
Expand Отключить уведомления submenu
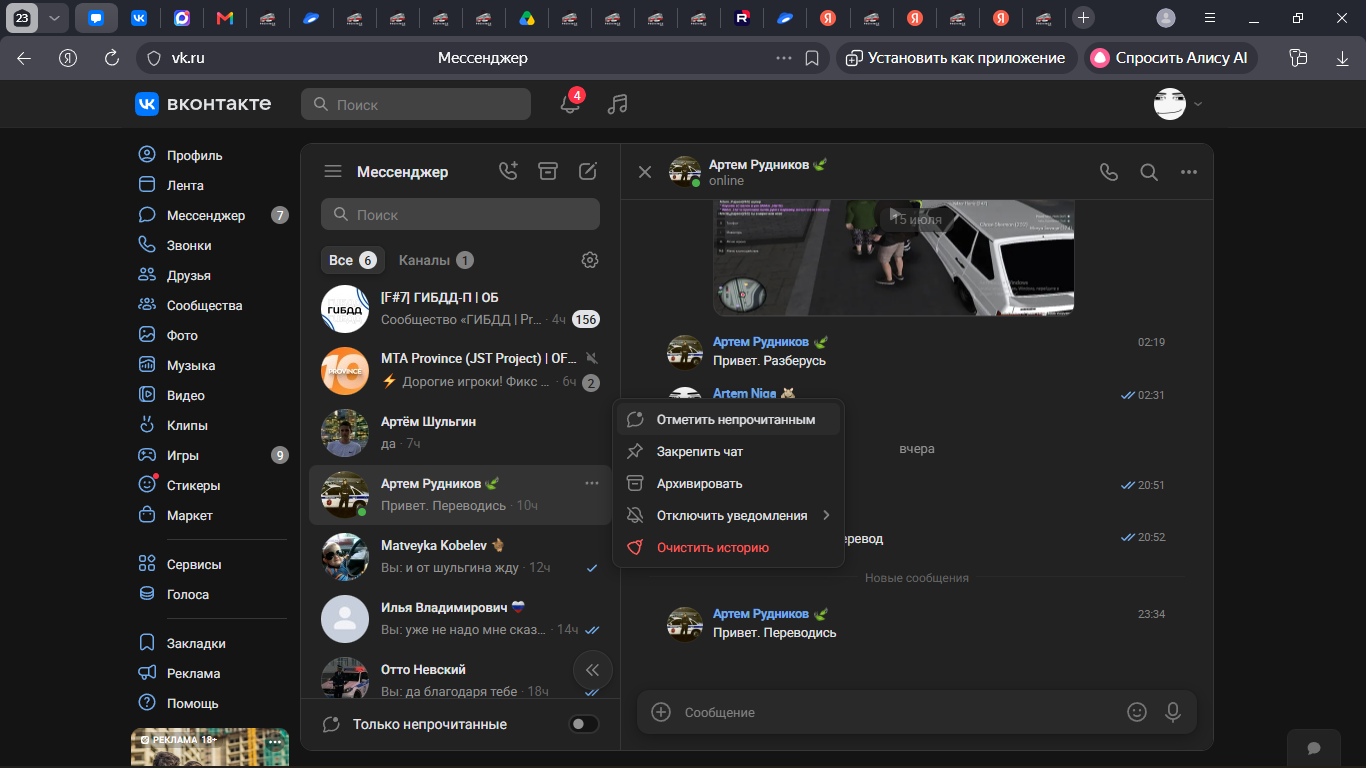(x=826, y=515)
